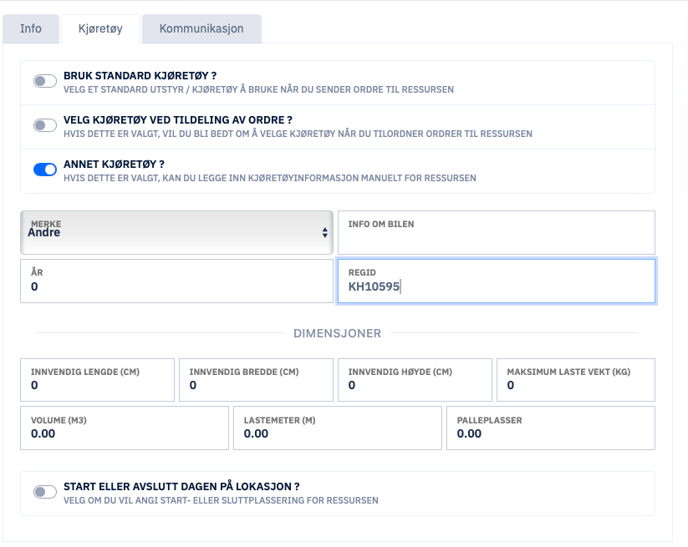Disable the Annet kjøretøy switch
688x547 pixels.
tap(45, 169)
